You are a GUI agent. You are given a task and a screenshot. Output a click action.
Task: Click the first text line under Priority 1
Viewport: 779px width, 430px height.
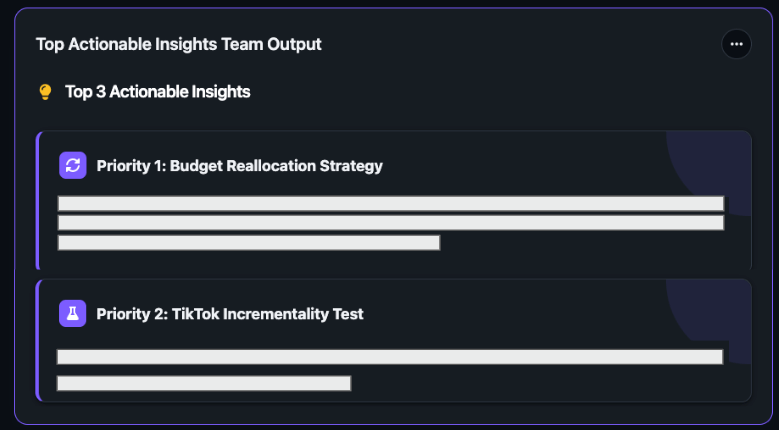390,203
